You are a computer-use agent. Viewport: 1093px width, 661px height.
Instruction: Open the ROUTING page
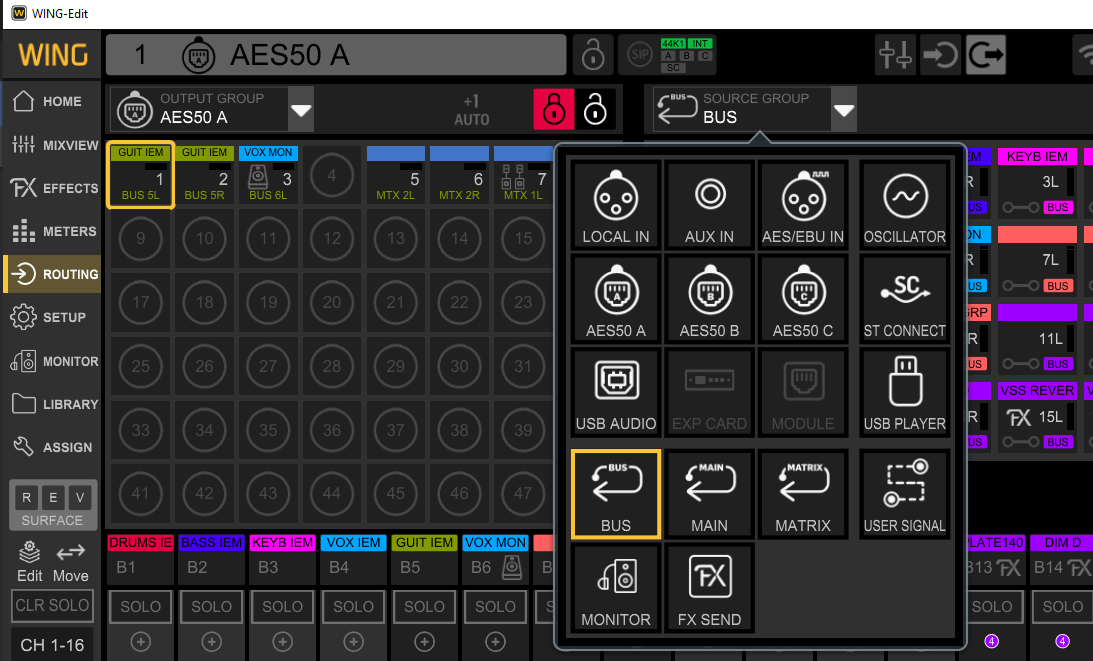click(x=52, y=274)
